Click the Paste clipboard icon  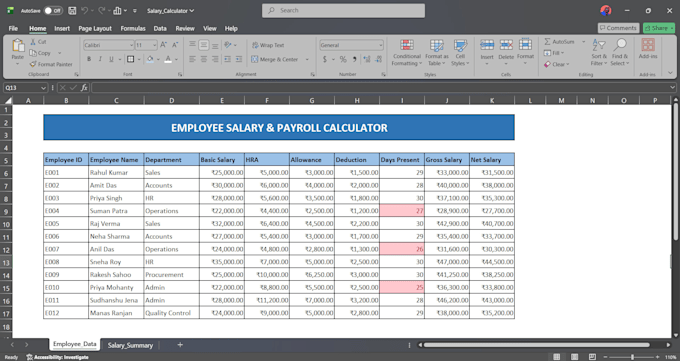click(18, 46)
